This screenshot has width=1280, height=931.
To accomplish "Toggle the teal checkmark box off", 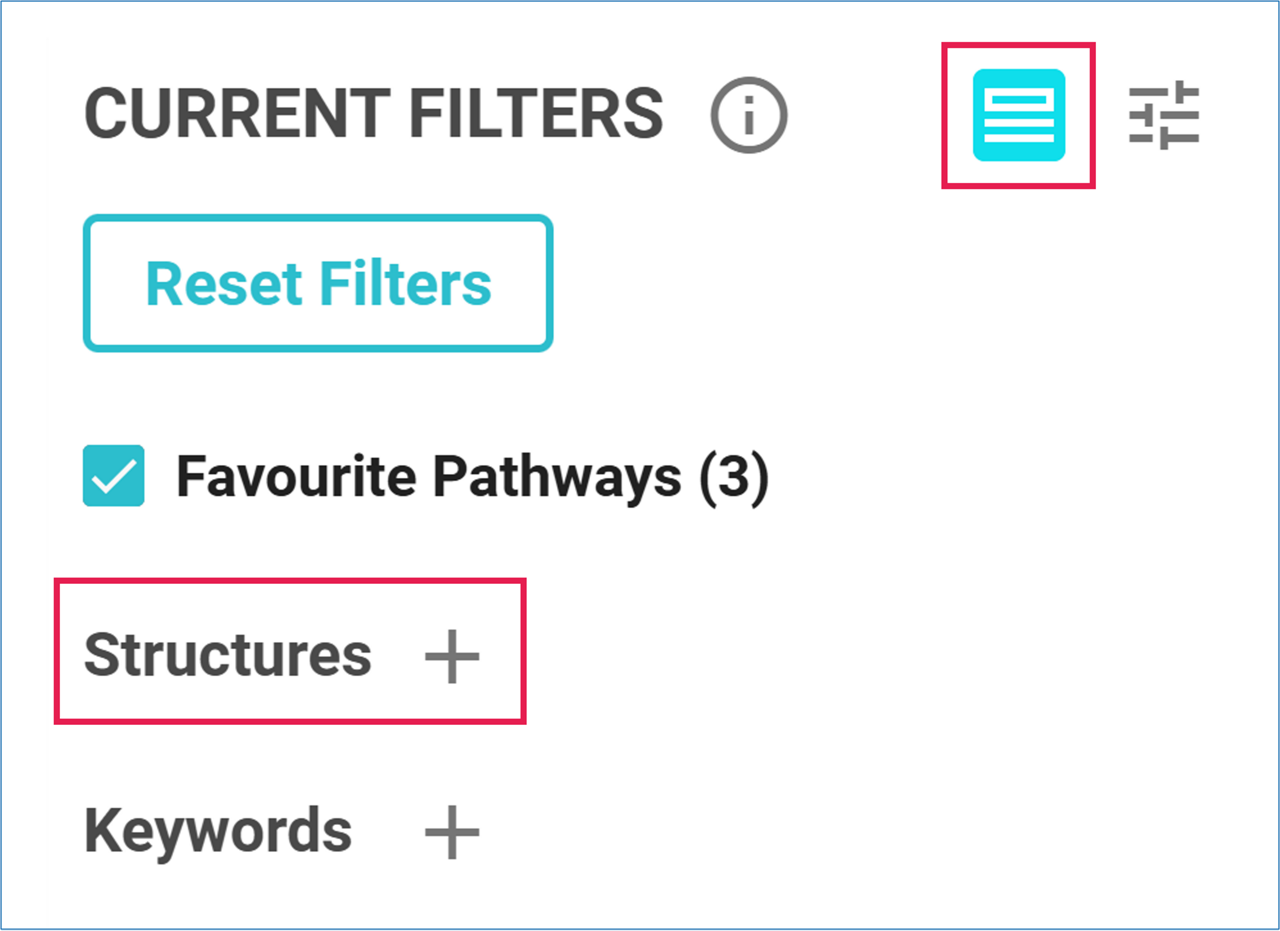I will coord(113,476).
